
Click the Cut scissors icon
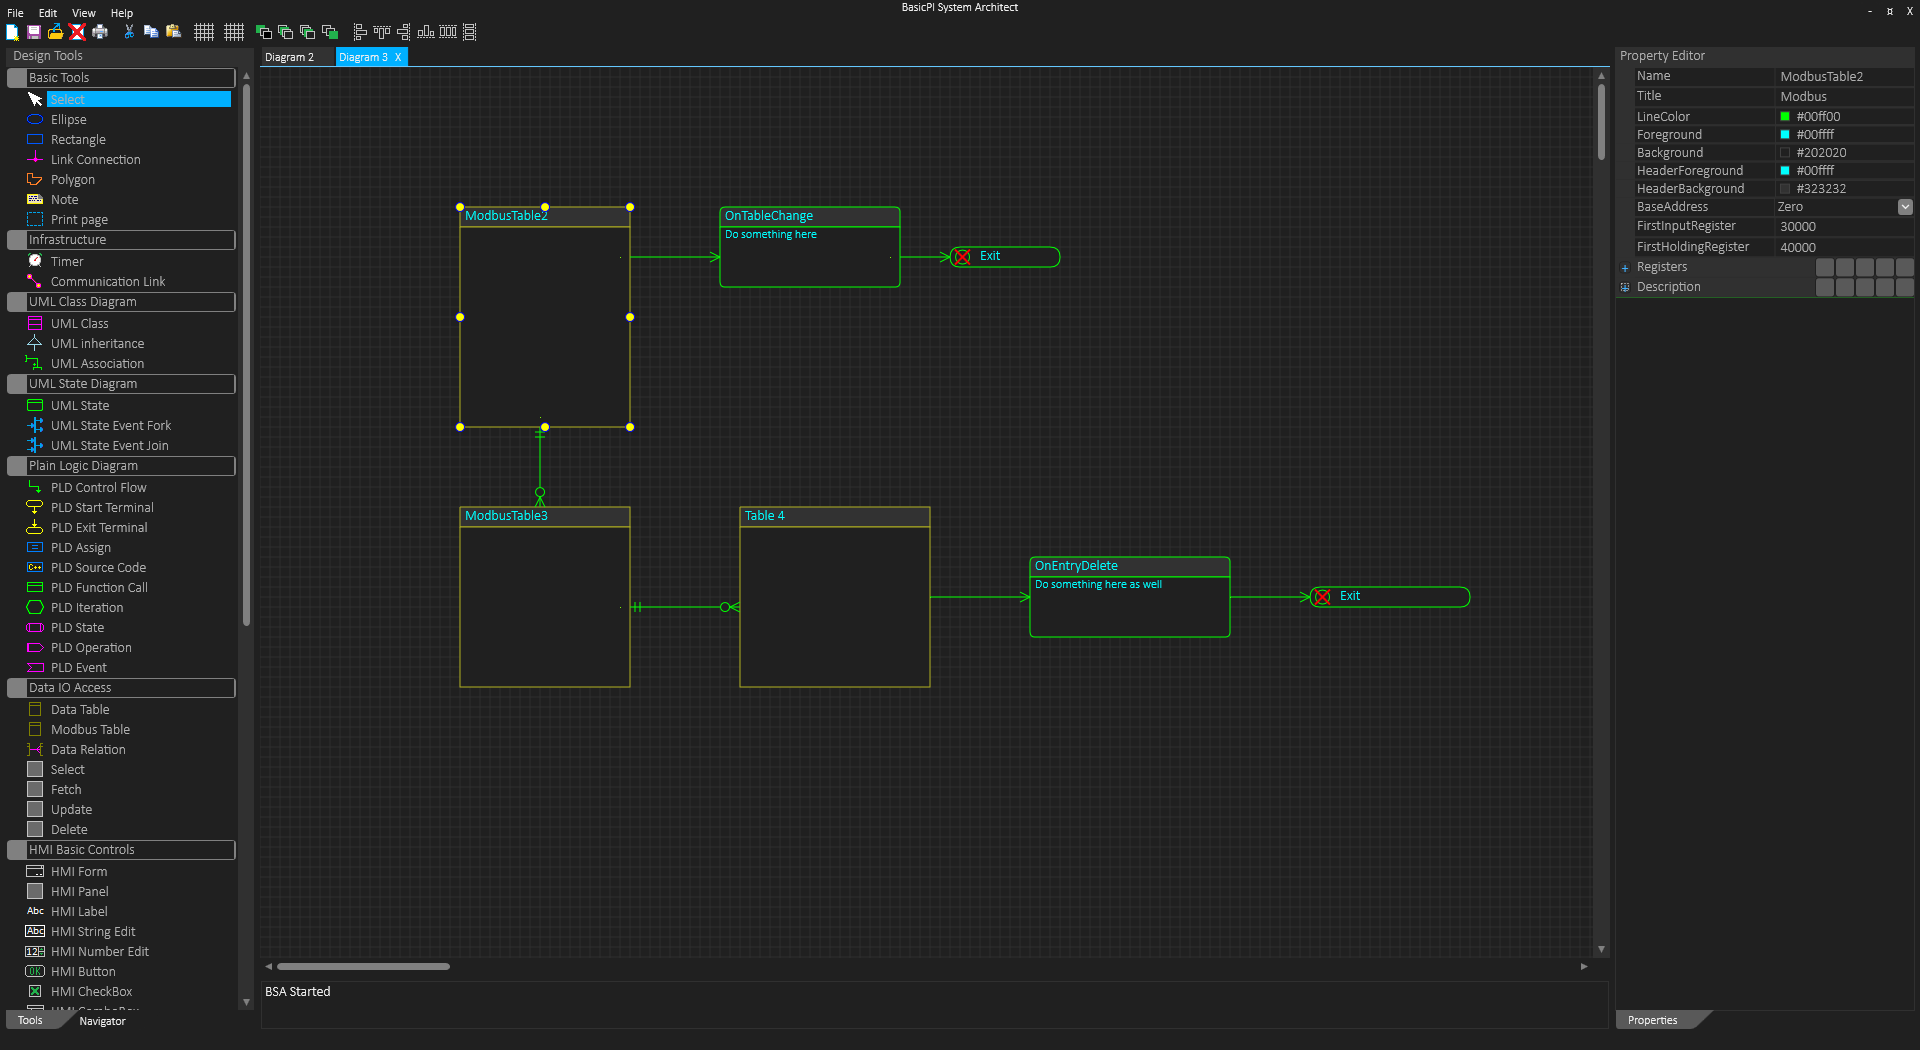click(129, 32)
